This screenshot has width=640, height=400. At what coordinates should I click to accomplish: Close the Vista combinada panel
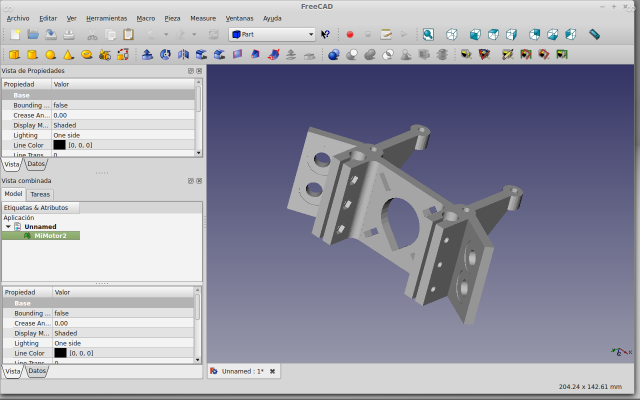pyautogui.click(x=199, y=181)
